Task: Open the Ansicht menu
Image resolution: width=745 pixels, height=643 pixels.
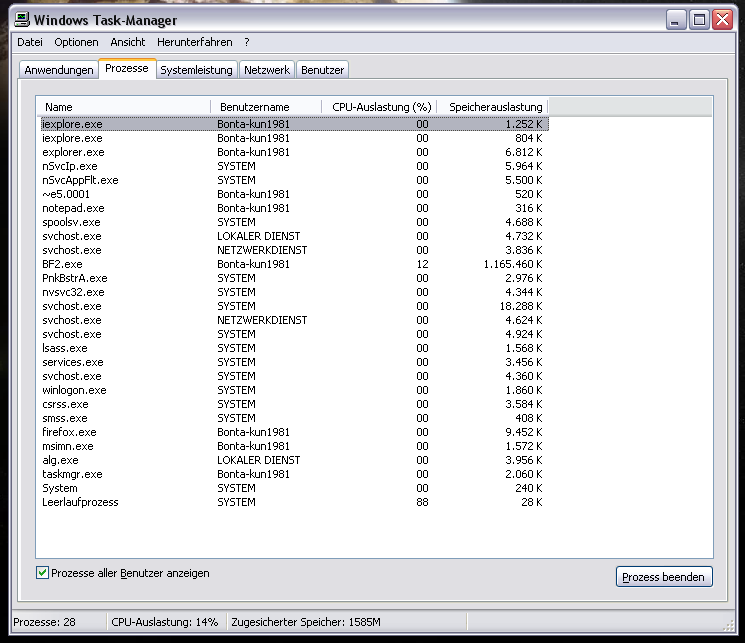Action: [128, 42]
